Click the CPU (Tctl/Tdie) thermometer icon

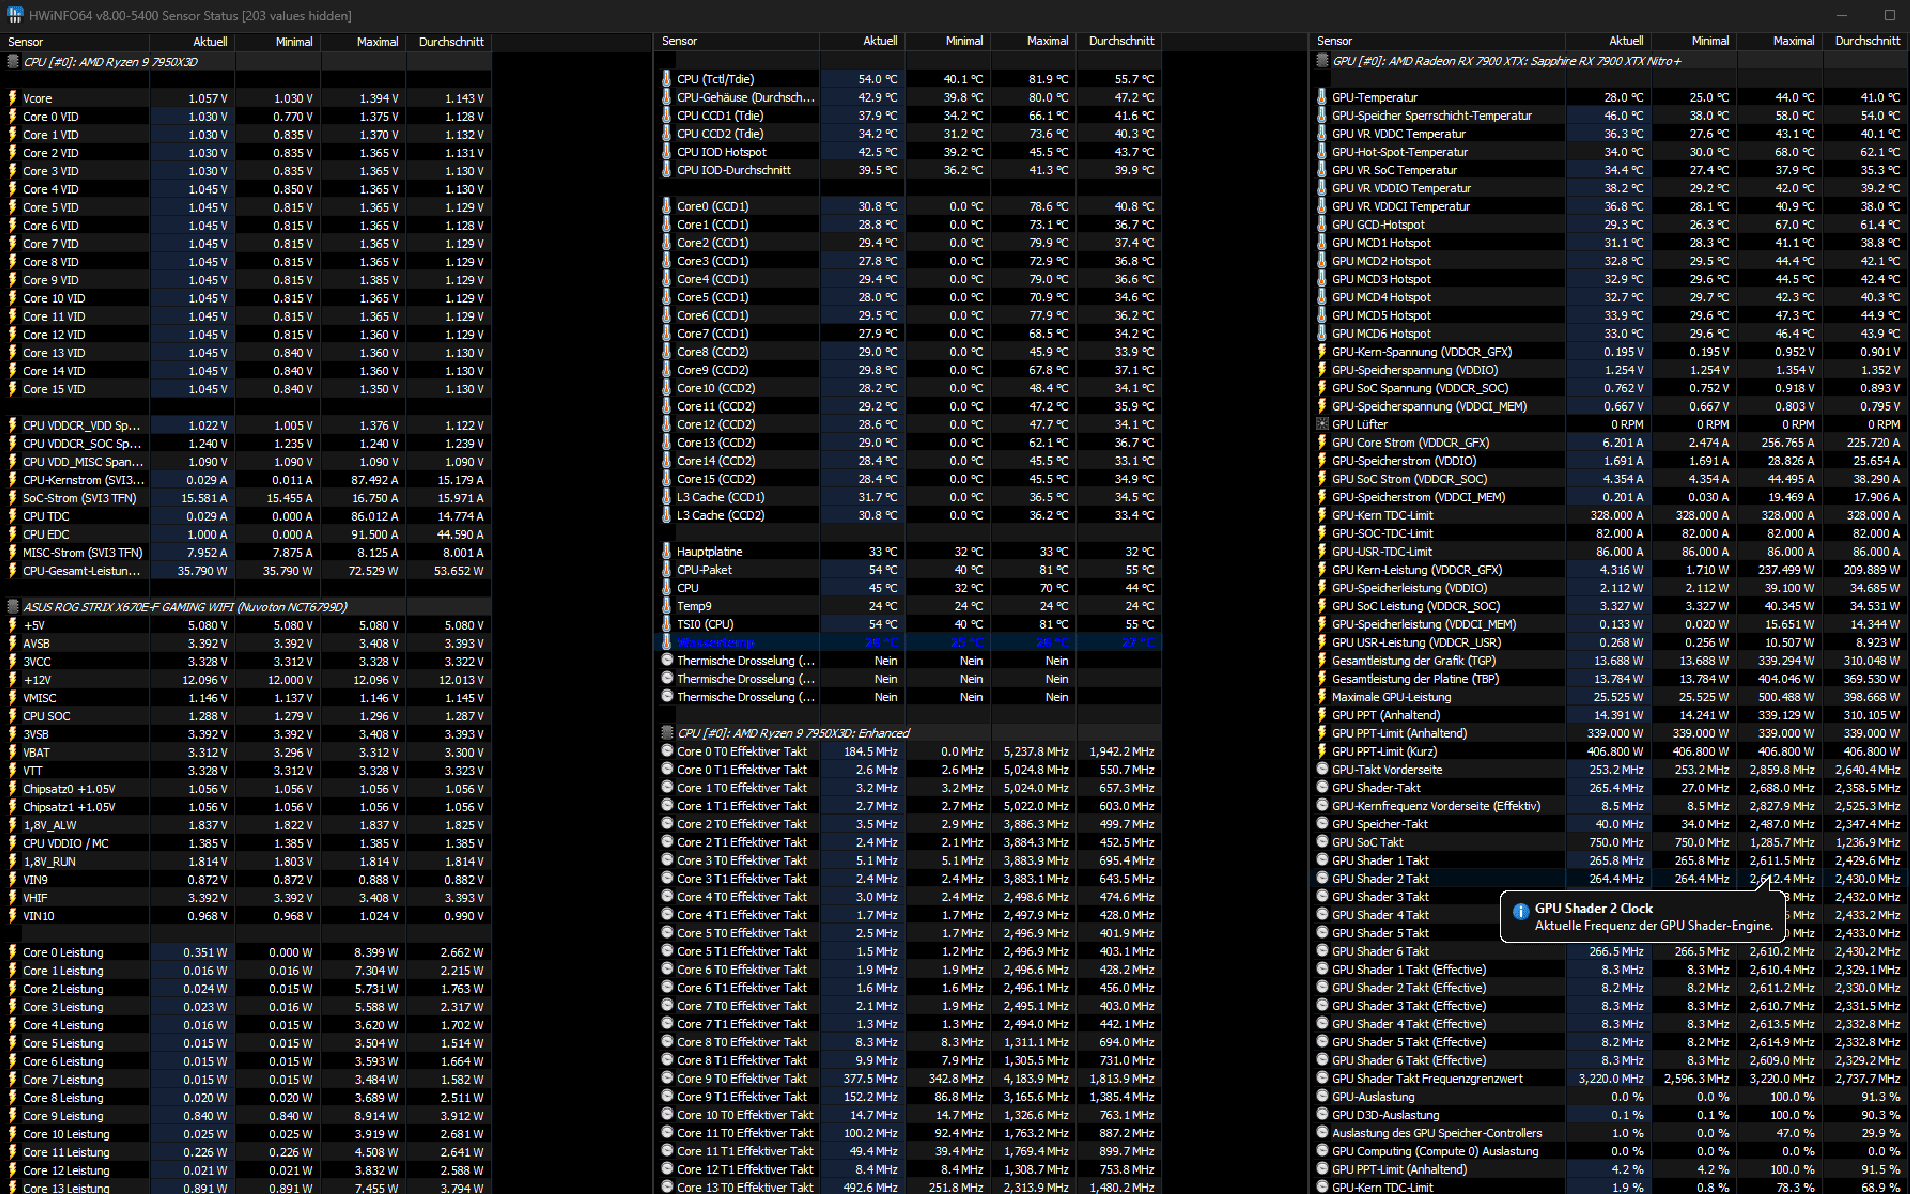click(x=667, y=79)
